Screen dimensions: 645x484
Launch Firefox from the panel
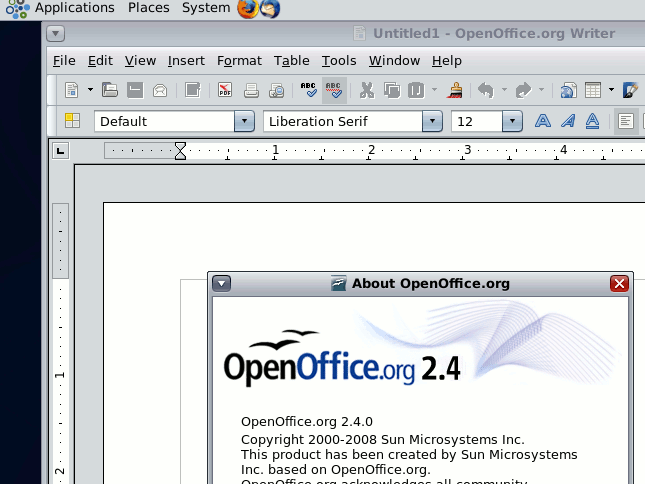(x=248, y=9)
